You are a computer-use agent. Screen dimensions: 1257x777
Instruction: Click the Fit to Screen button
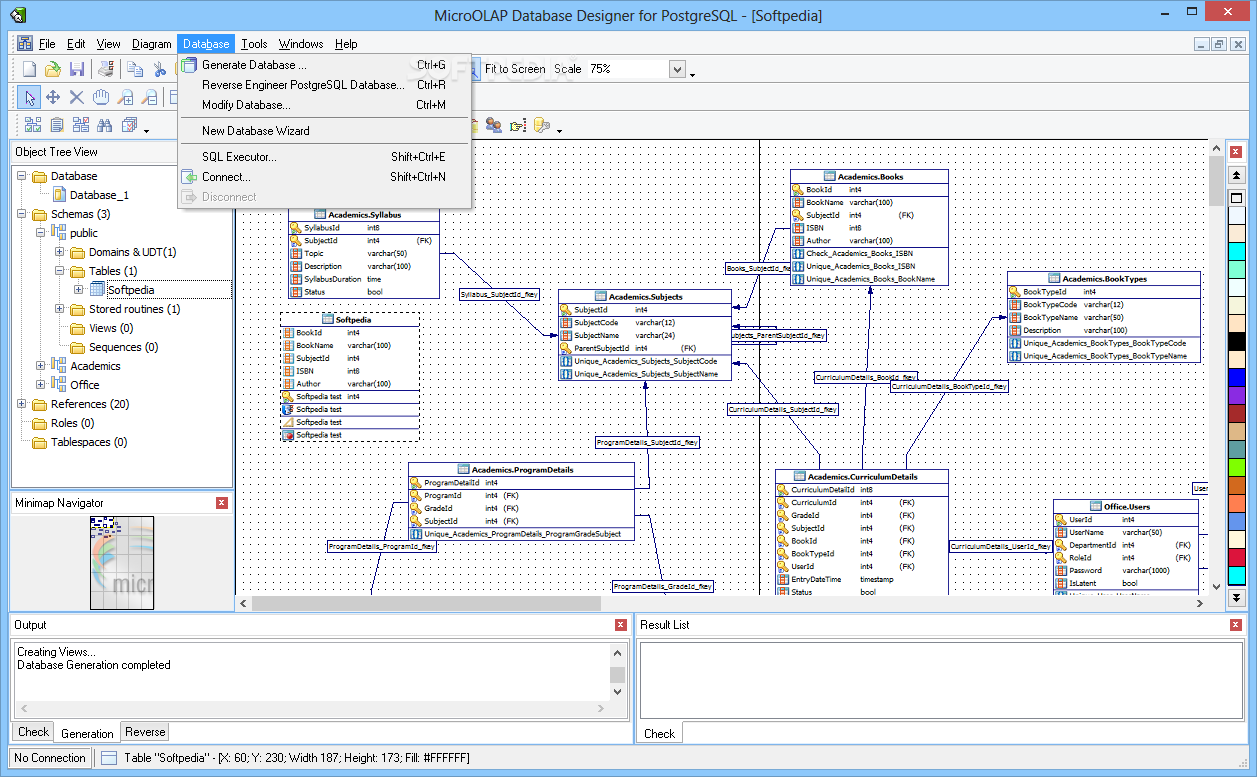pos(515,69)
